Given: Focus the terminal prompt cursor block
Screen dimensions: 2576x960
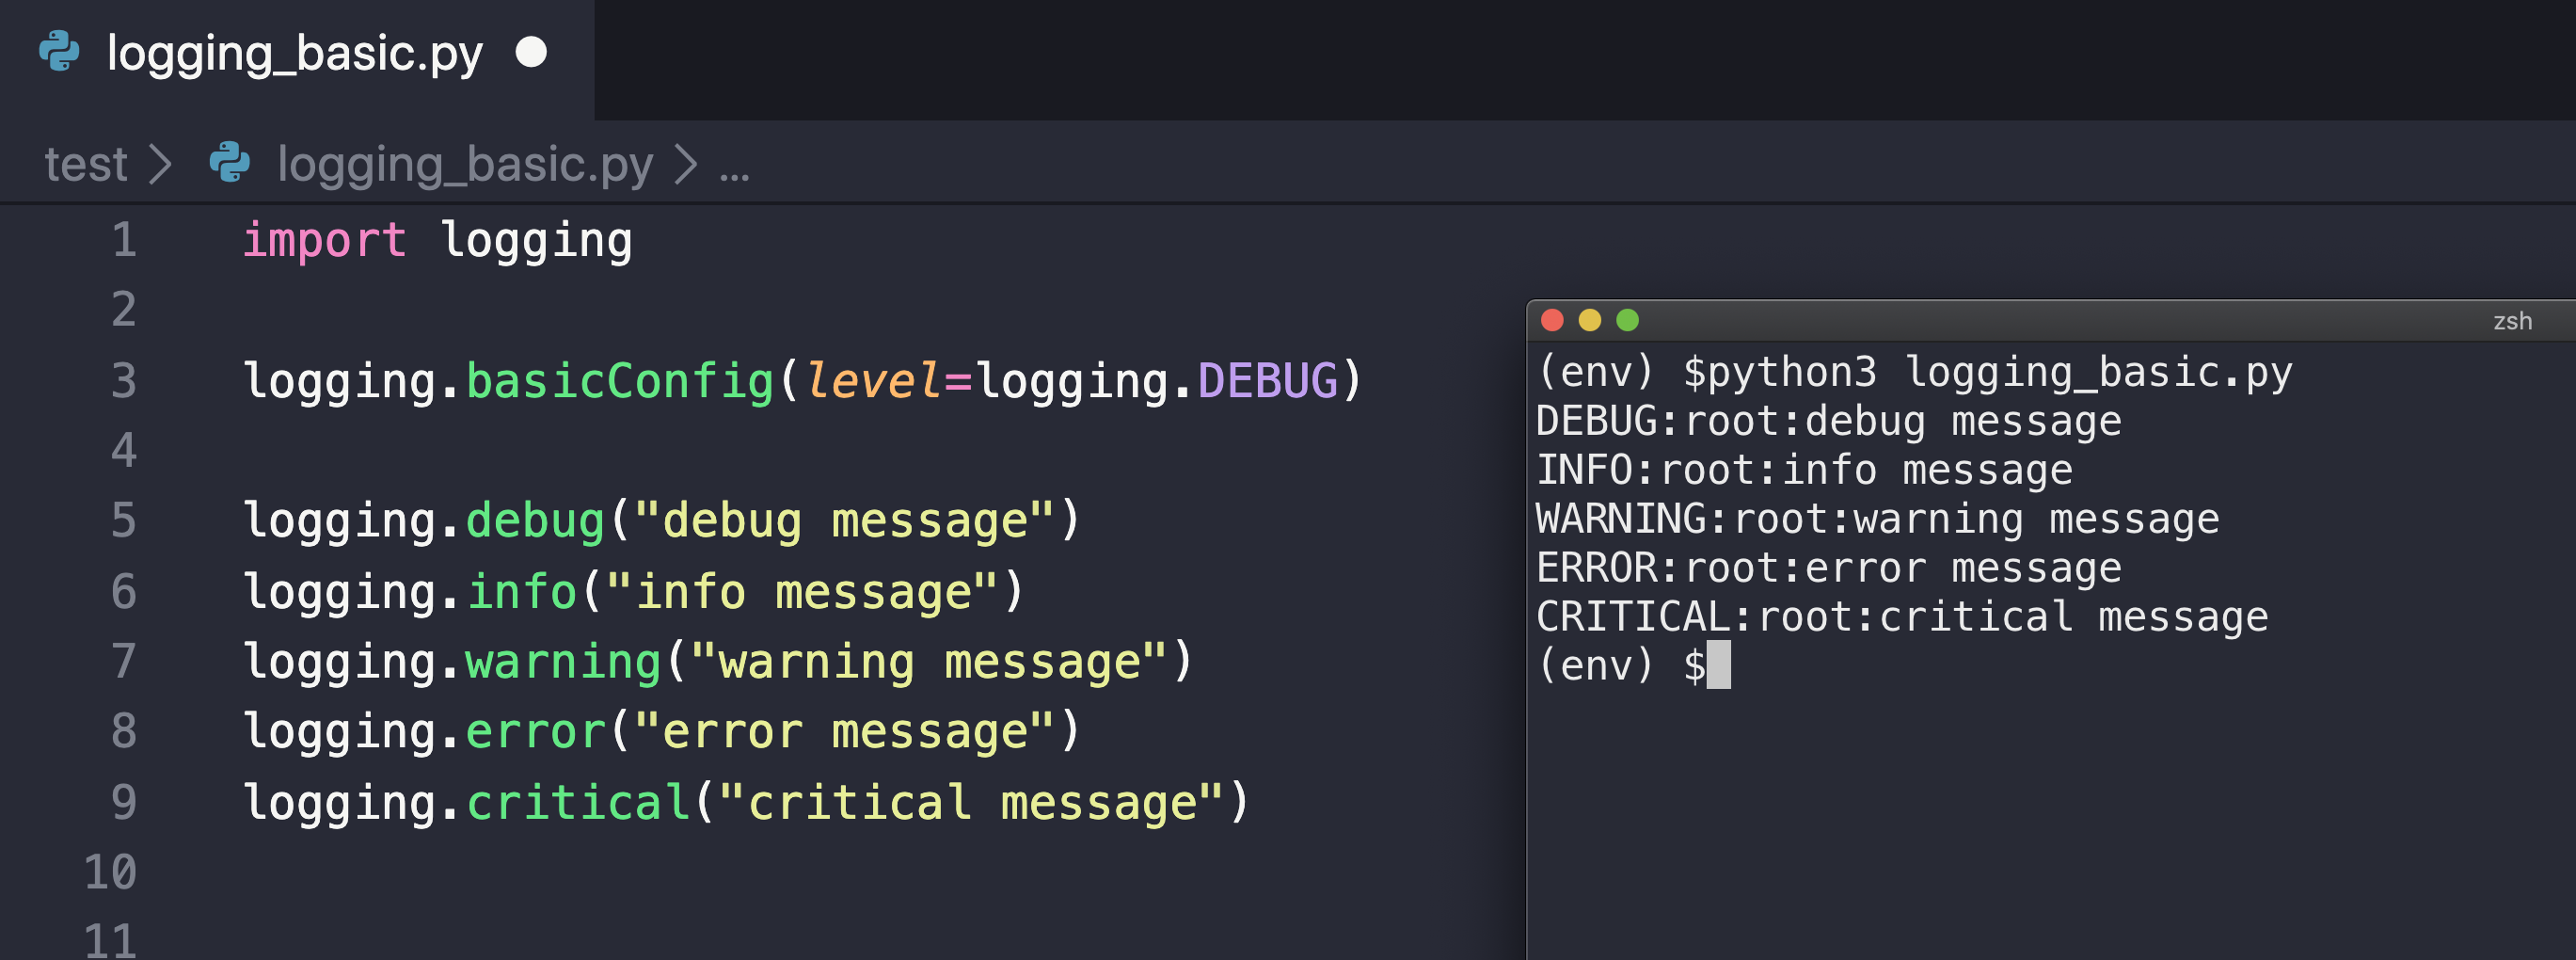Looking at the screenshot, I should (1718, 665).
